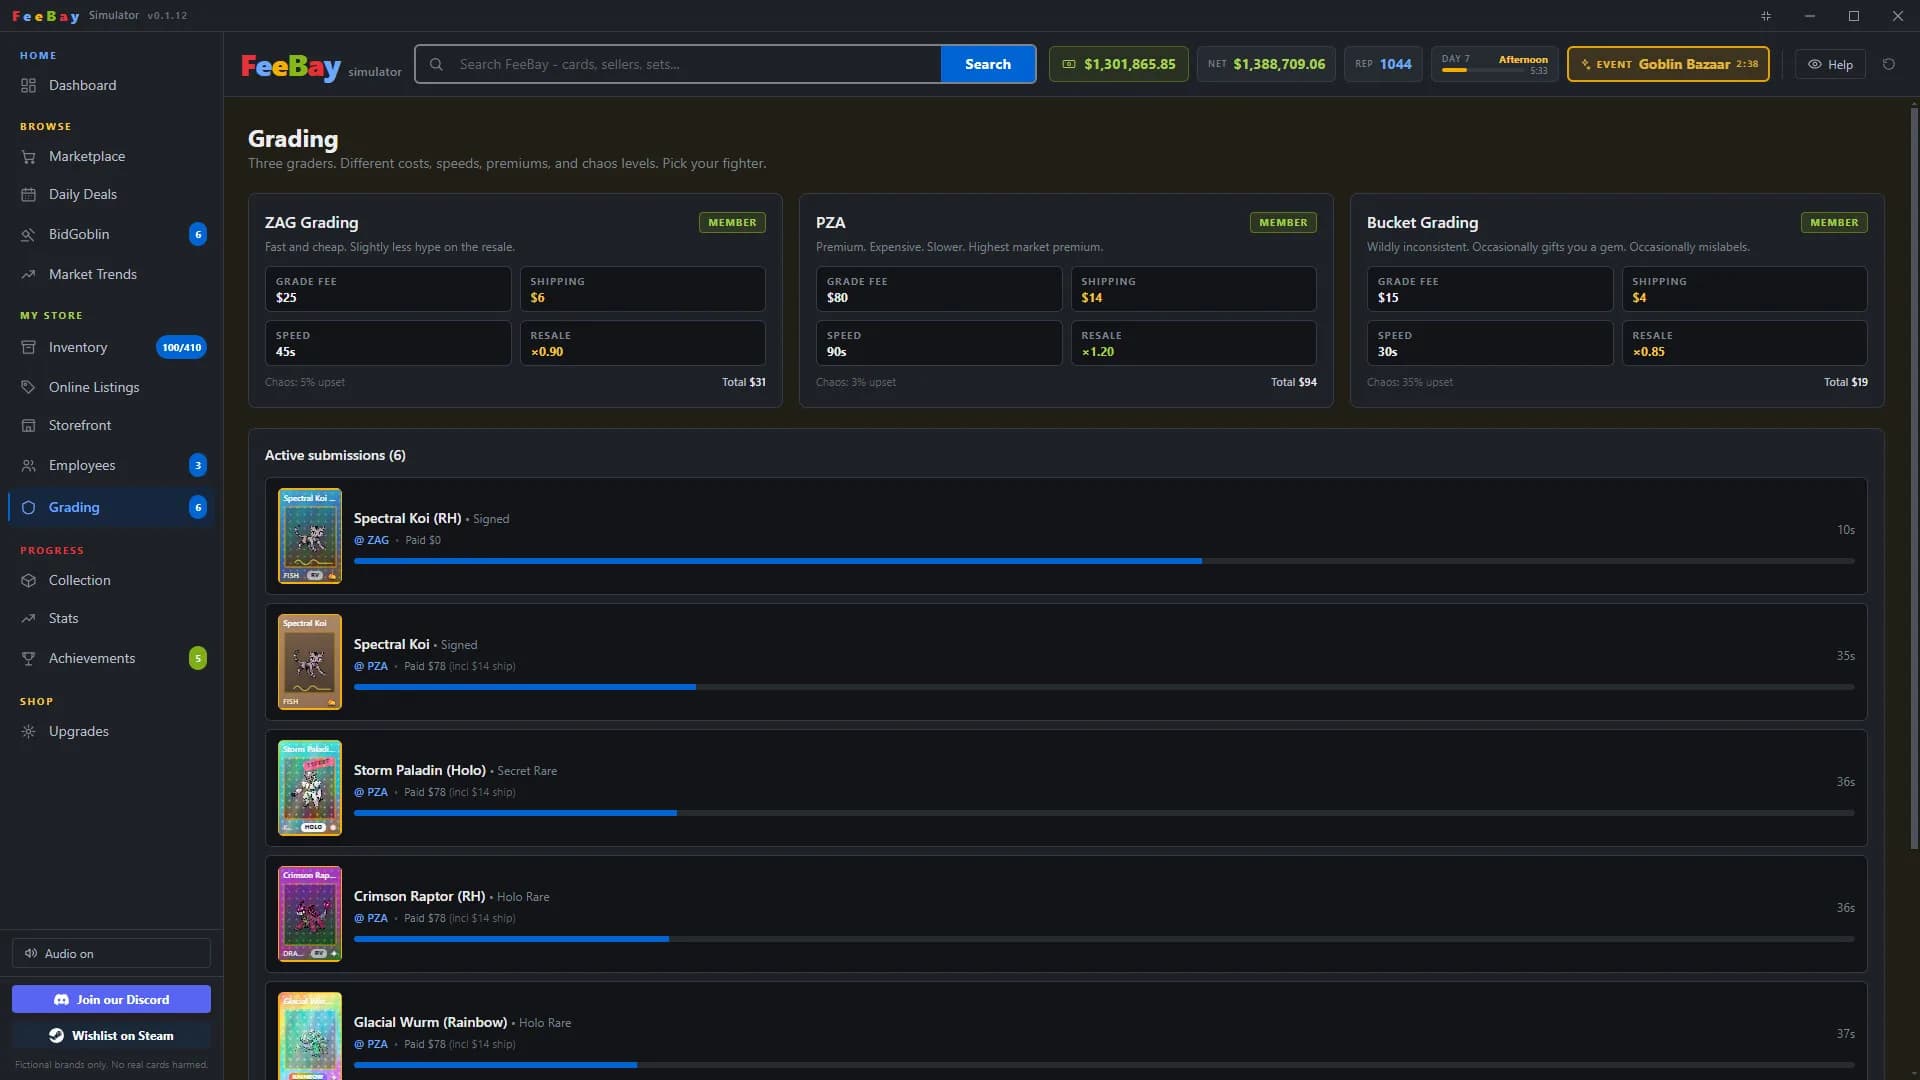Open the Help button

(1830, 64)
